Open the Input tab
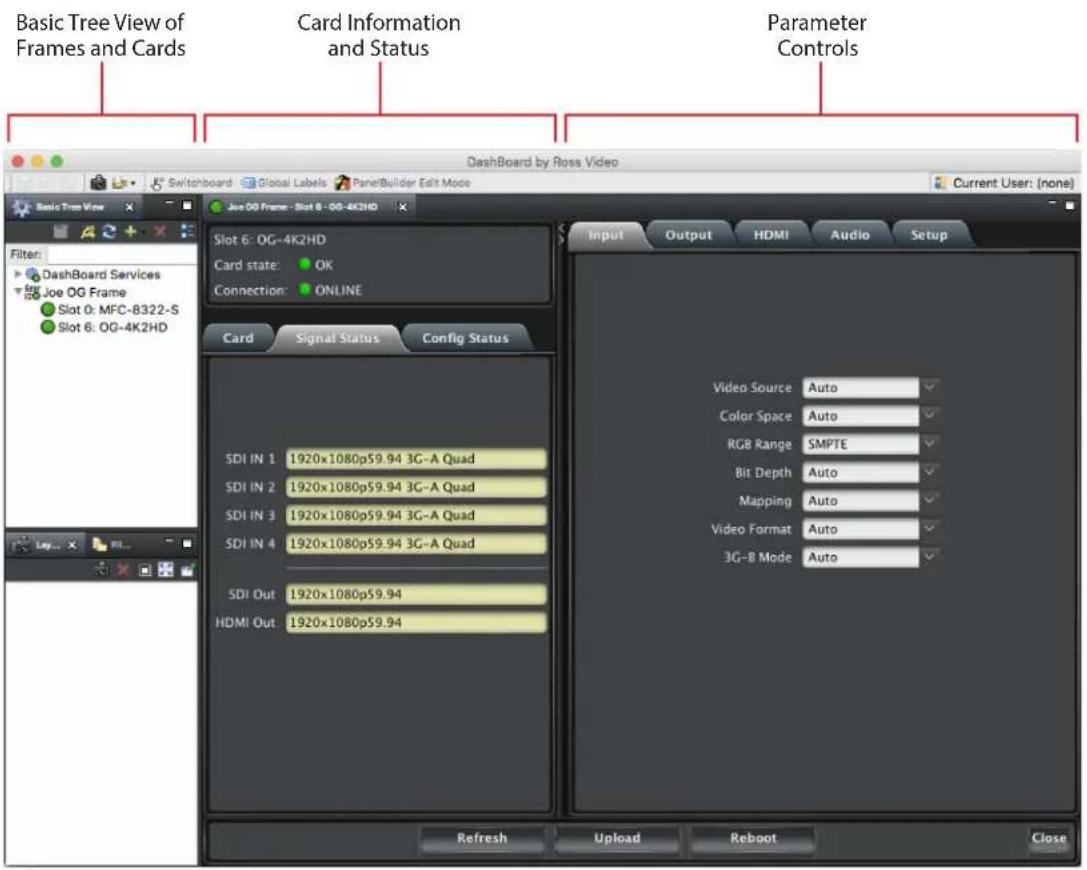The image size is (1087, 870). tap(606, 235)
